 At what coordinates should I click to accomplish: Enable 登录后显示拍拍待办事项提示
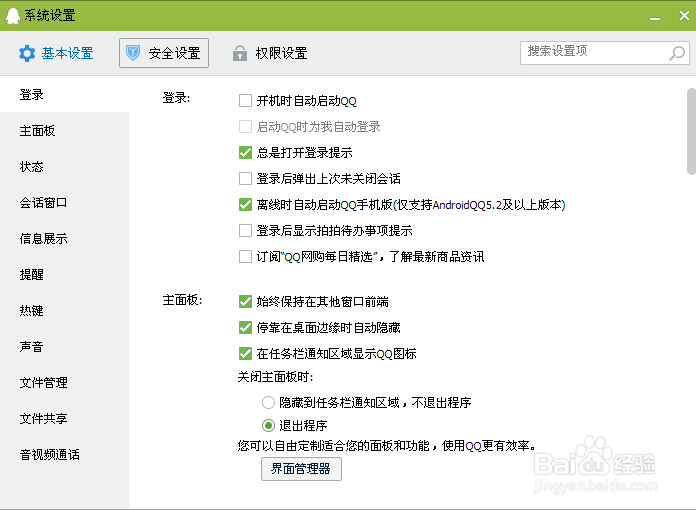pyautogui.click(x=245, y=230)
